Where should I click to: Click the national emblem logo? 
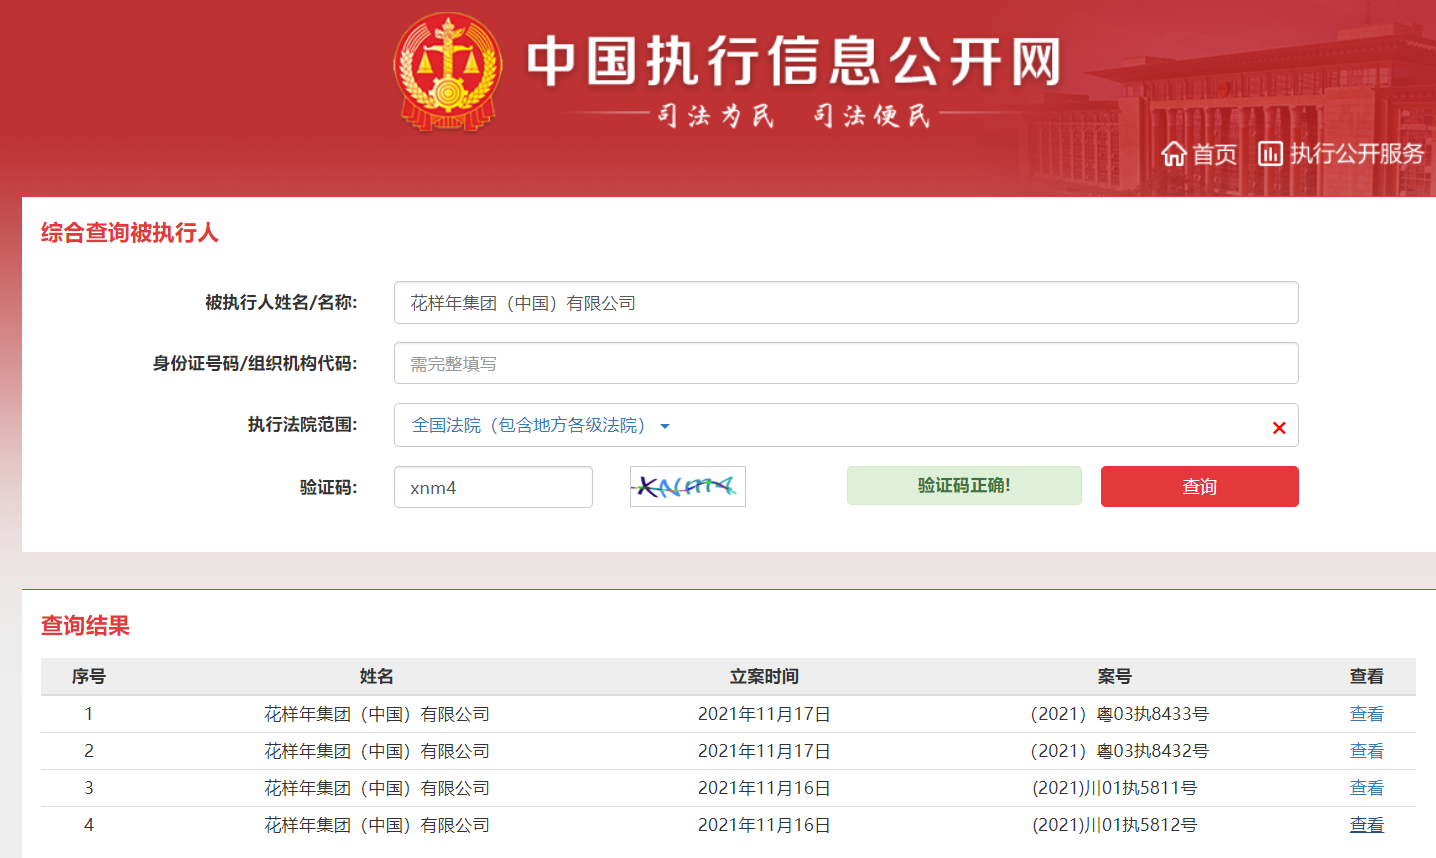[447, 72]
